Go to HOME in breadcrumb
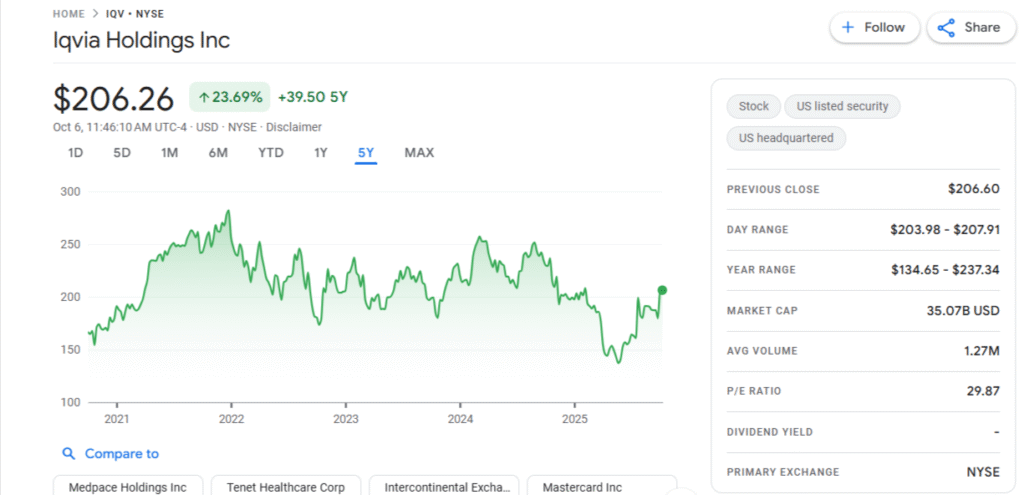This screenshot has width=1024, height=495. coord(69,14)
